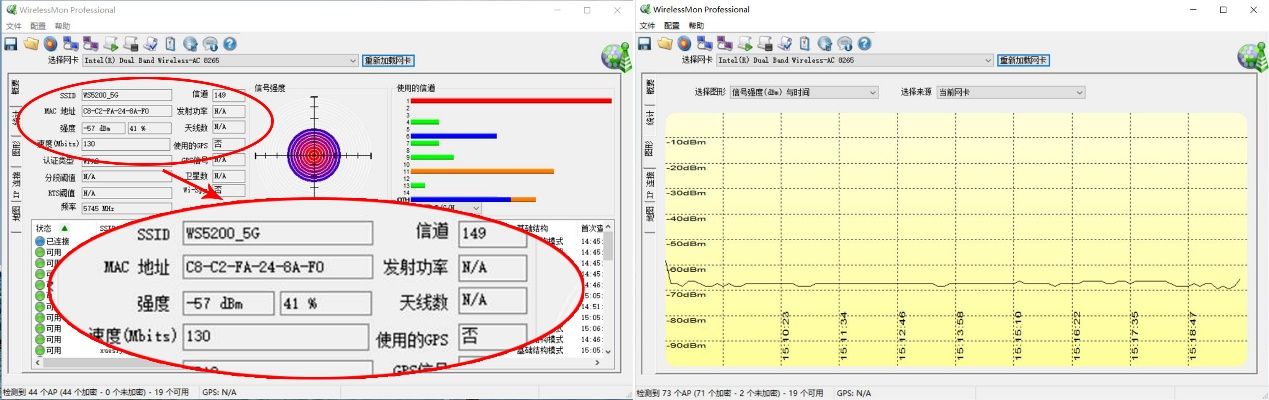Select the 已连接 connected network row
This screenshot has width=1269, height=400.
[x=48, y=241]
